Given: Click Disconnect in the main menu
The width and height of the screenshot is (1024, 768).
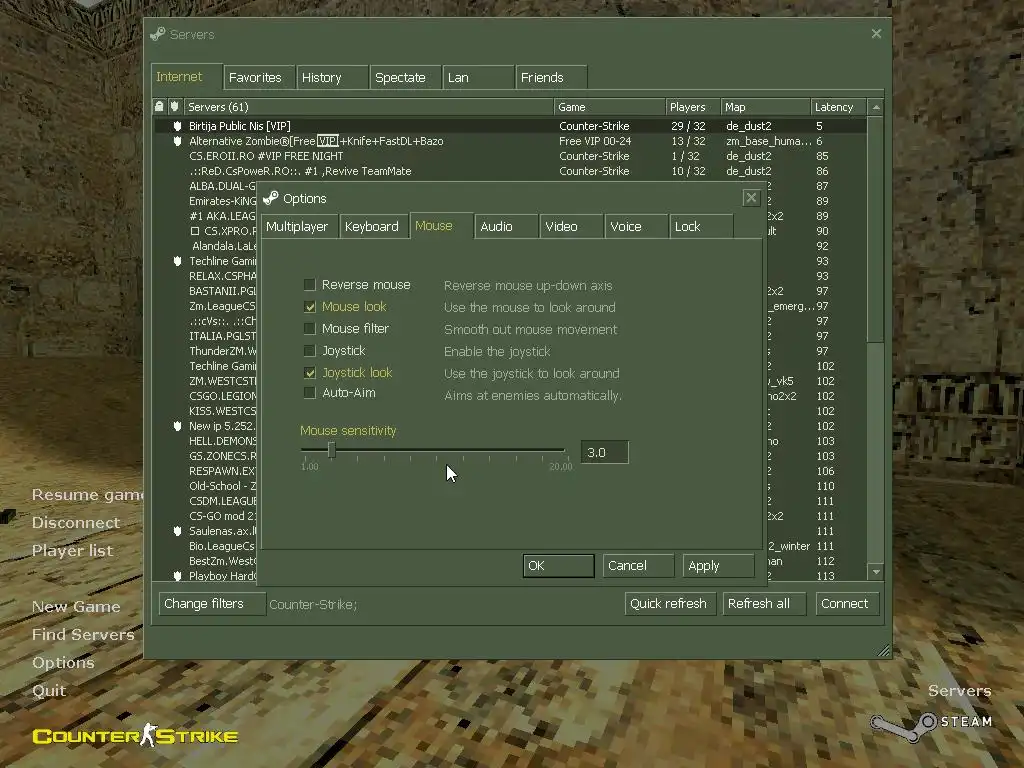Looking at the screenshot, I should (76, 522).
